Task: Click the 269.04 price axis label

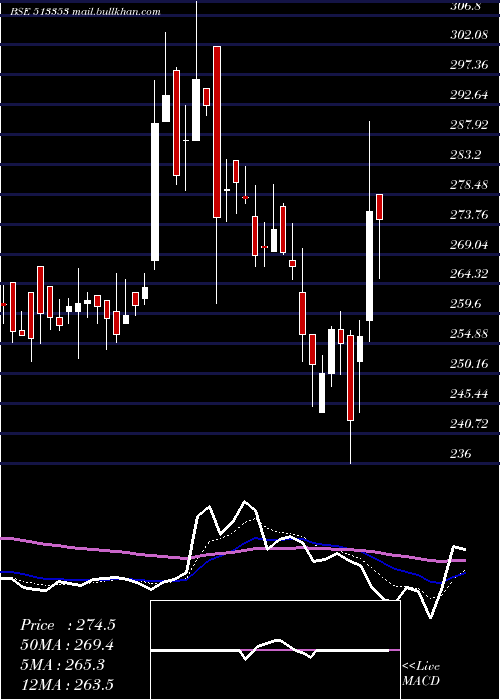Action: (469, 245)
